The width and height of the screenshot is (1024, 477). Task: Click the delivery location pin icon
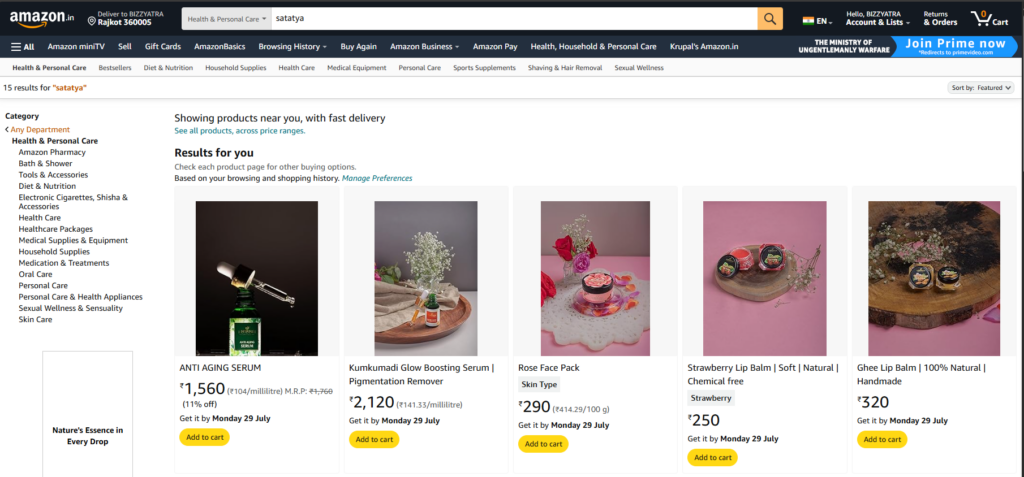92,20
